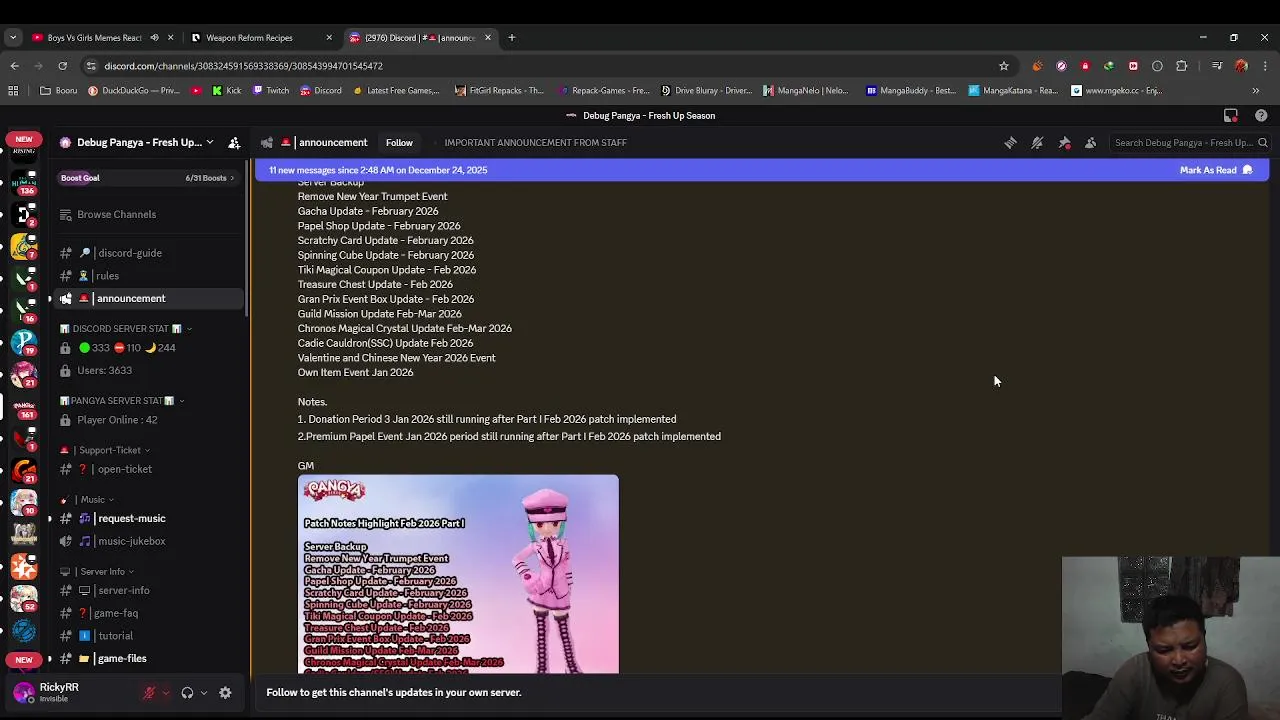This screenshot has height=720, width=1280.
Task: Click the Follow button
Action: point(399,143)
